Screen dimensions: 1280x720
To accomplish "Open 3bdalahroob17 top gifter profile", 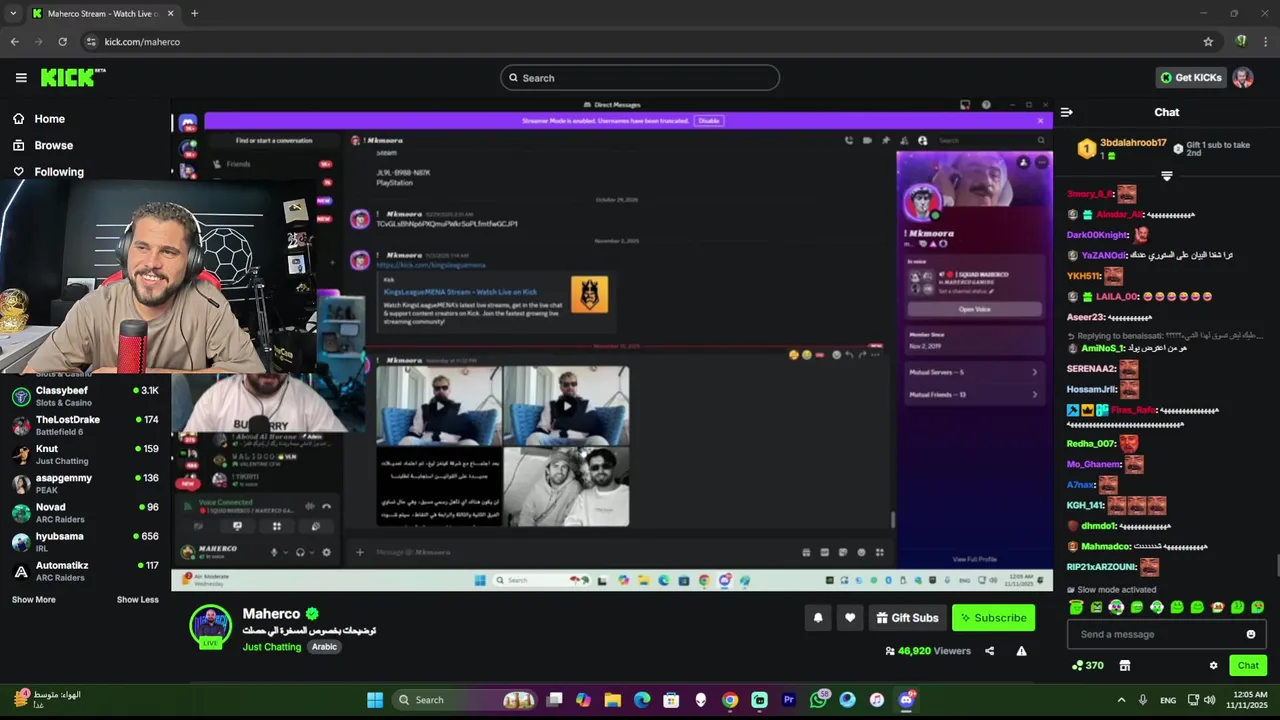I will click(1133, 143).
